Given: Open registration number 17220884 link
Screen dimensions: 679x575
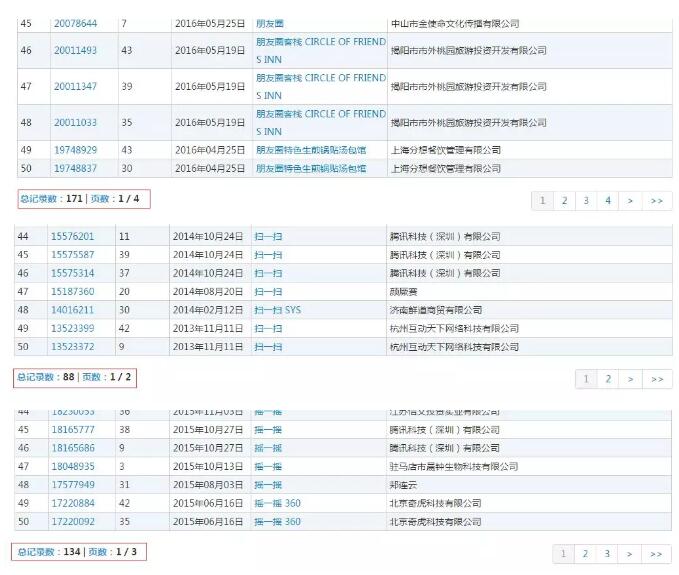Looking at the screenshot, I should coord(73,503).
